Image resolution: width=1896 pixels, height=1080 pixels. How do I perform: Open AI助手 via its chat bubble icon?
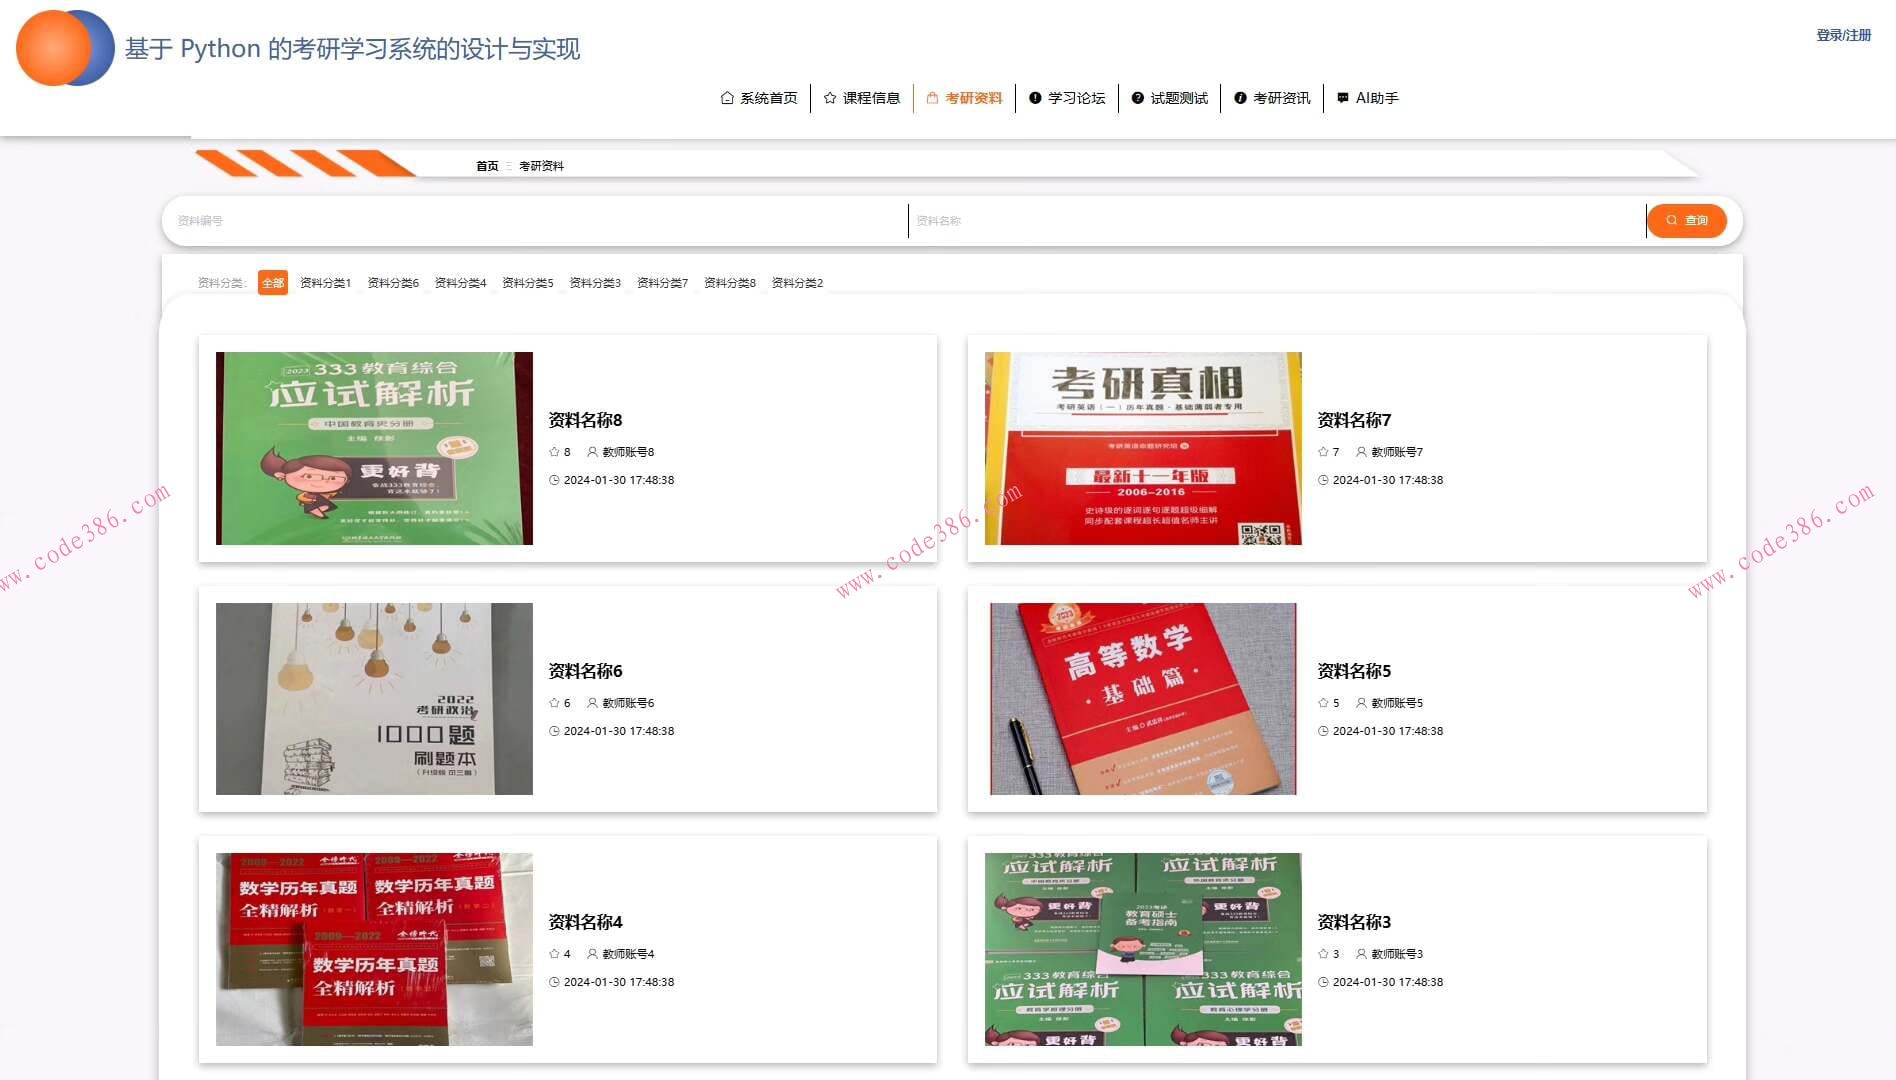pyautogui.click(x=1343, y=97)
